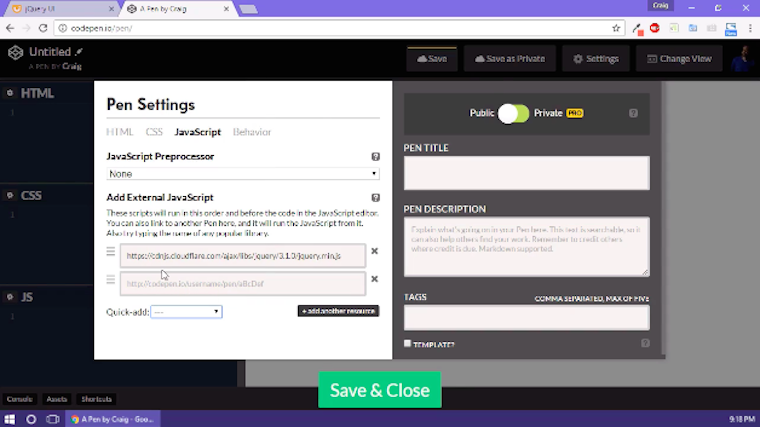Image resolution: width=760 pixels, height=427 pixels.
Task: Switch to CSS settings tab
Action: coord(154,132)
